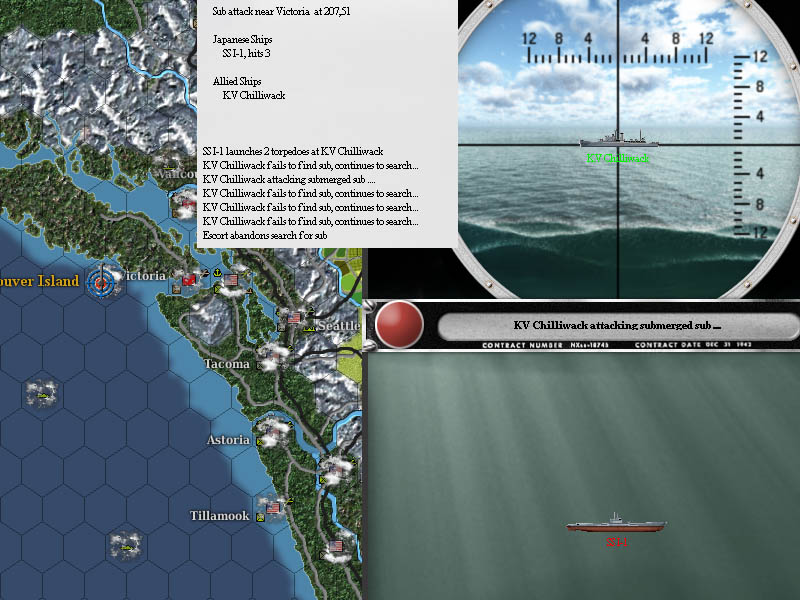Select the US flag base at Tillamook
The image size is (800, 600).
(273, 508)
